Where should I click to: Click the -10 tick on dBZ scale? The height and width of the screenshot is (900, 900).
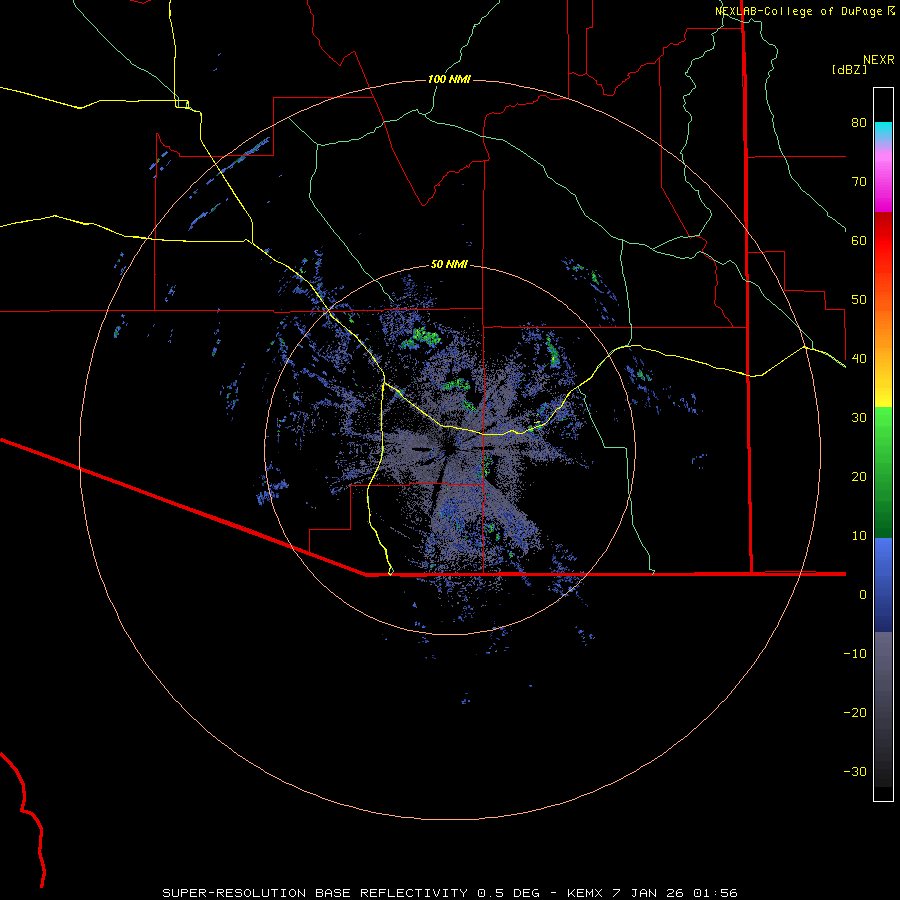[x=855, y=654]
